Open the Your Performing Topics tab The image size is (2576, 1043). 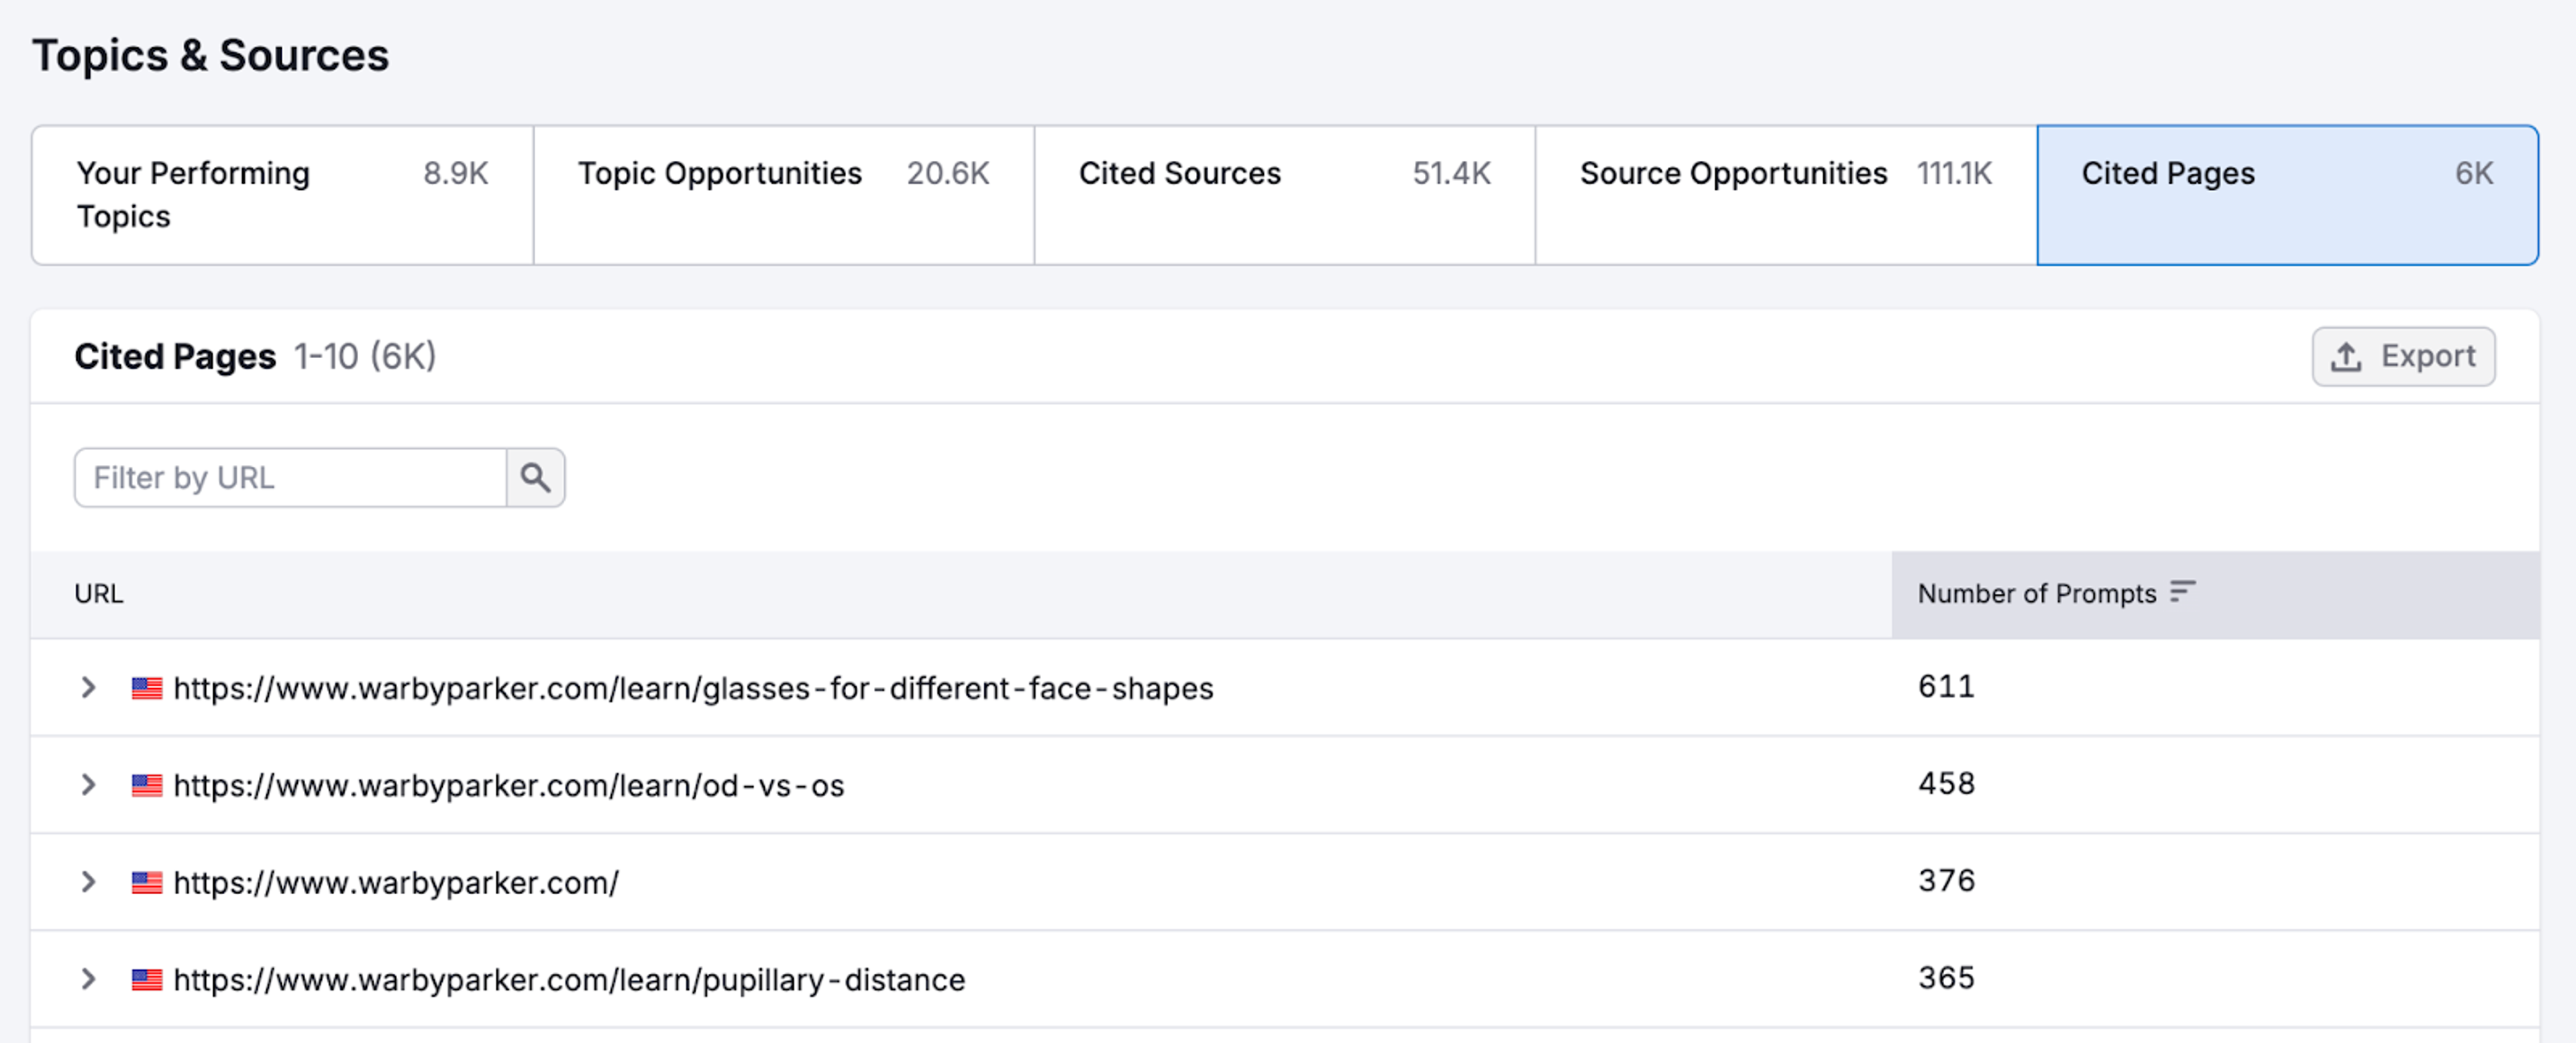point(282,195)
